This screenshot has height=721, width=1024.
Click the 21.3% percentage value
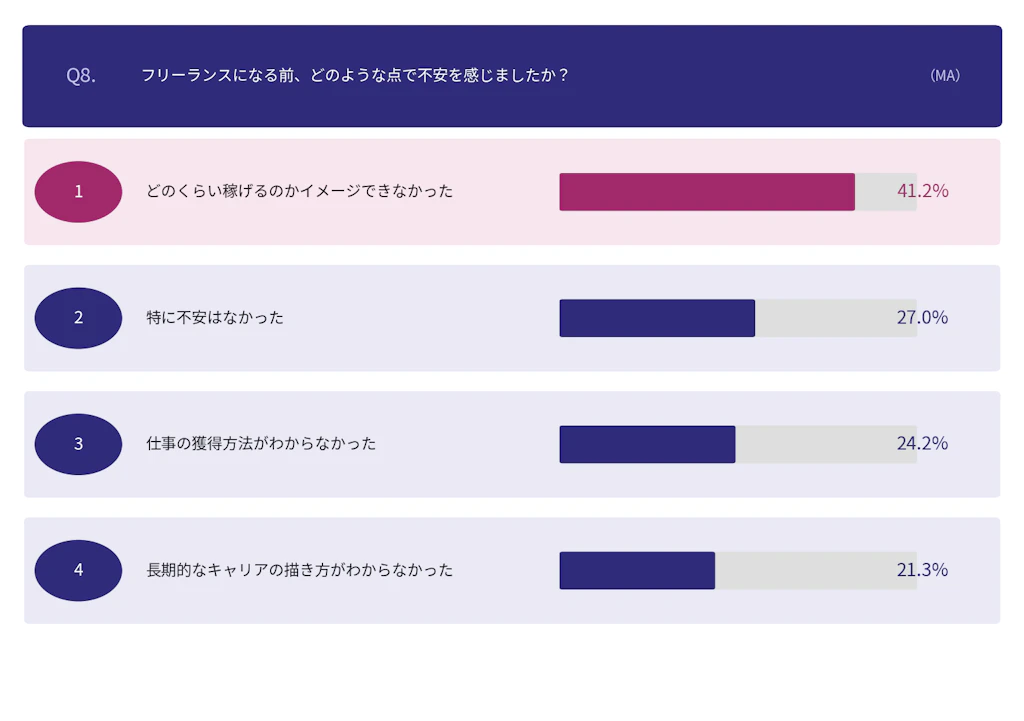(922, 570)
